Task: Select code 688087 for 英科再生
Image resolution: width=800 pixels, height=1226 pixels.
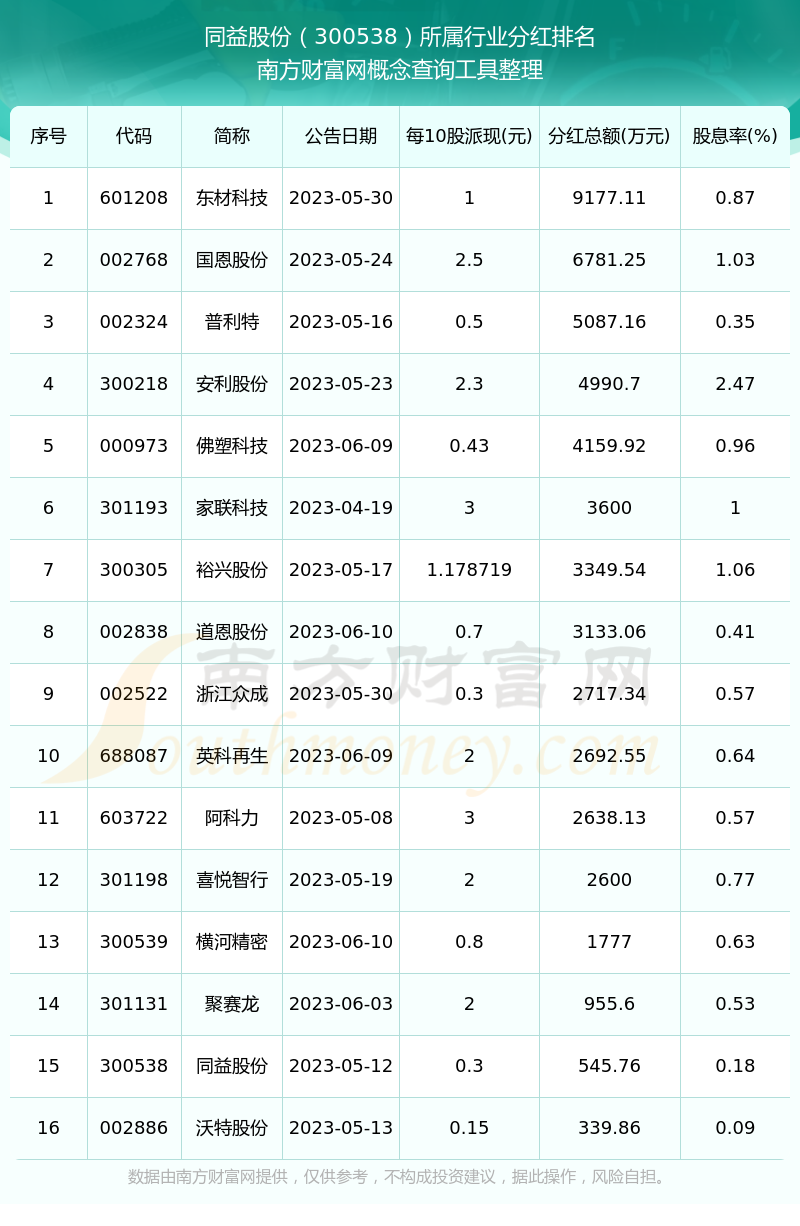Action: (x=133, y=756)
